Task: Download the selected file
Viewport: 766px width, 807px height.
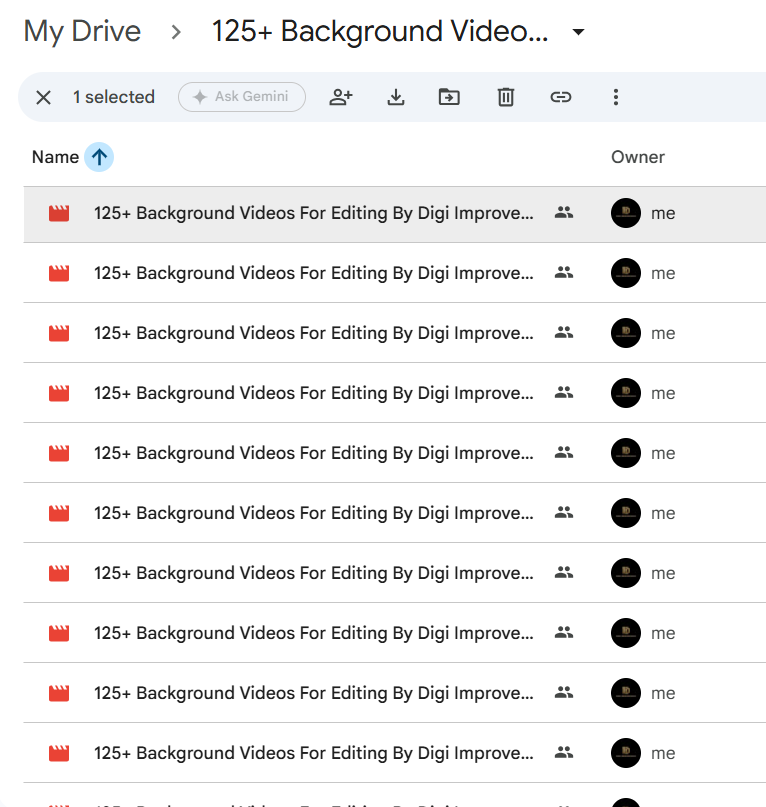Action: pos(396,97)
